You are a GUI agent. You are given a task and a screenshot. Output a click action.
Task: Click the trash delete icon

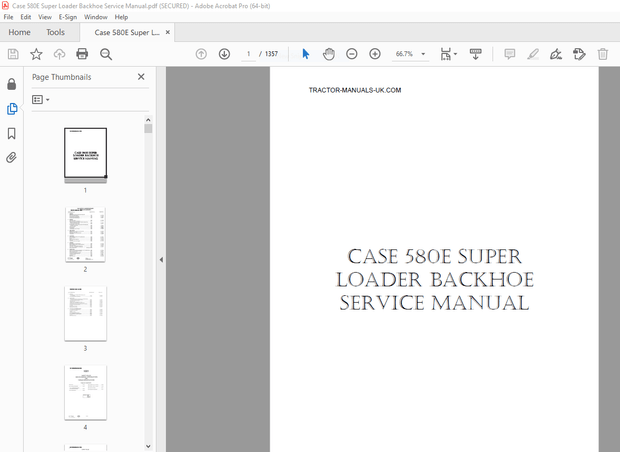tap(603, 54)
